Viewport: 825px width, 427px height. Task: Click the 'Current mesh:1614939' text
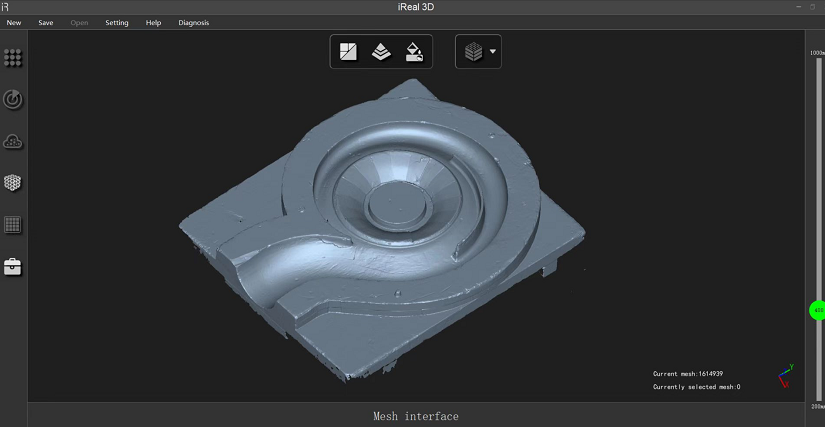688,374
